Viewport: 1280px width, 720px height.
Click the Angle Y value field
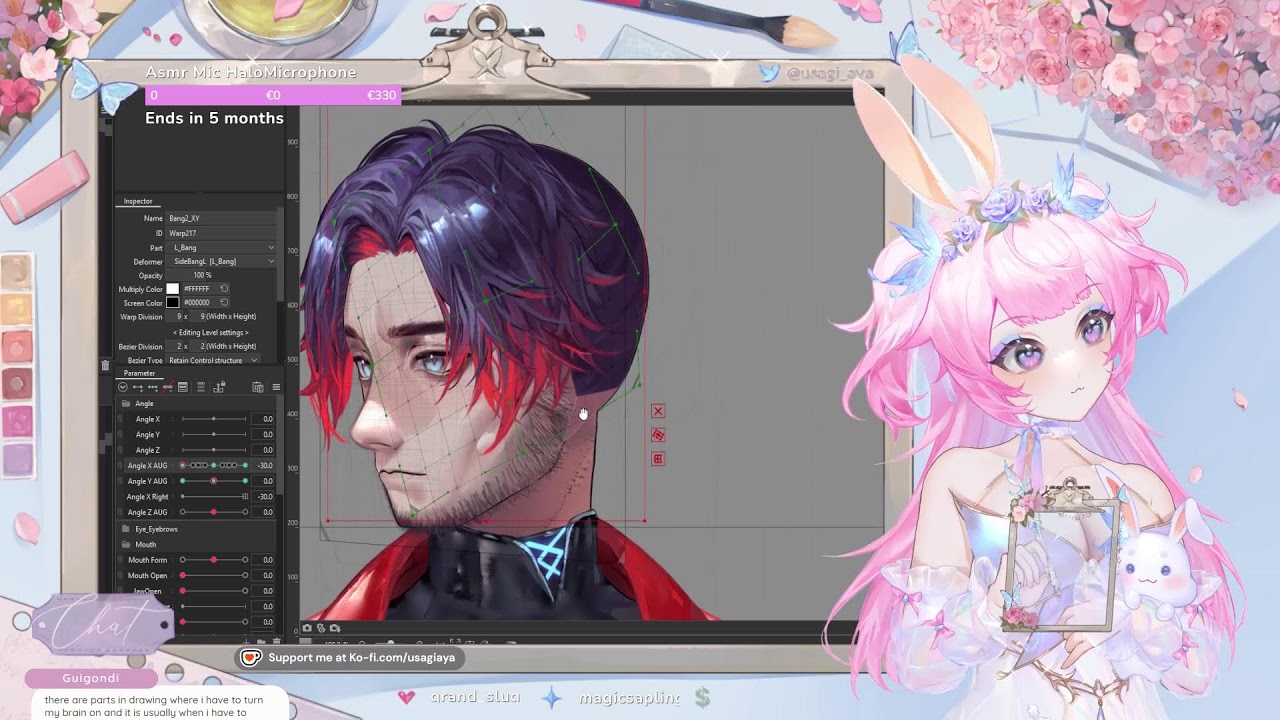[x=264, y=435]
